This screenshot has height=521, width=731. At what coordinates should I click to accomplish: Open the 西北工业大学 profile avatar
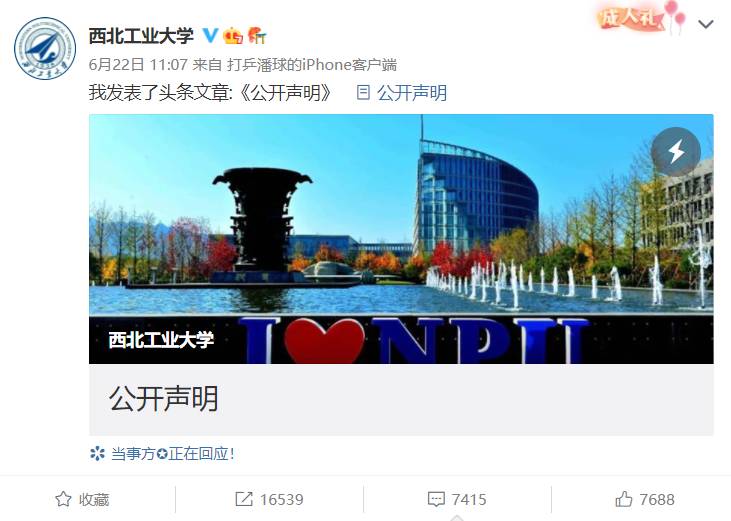[45, 48]
